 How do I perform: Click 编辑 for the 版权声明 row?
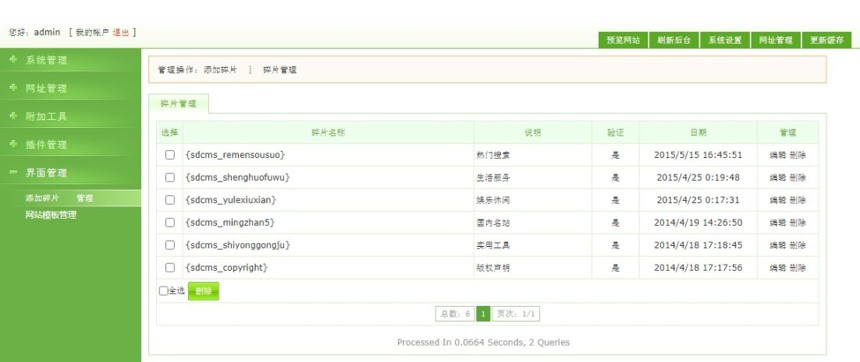click(x=778, y=268)
